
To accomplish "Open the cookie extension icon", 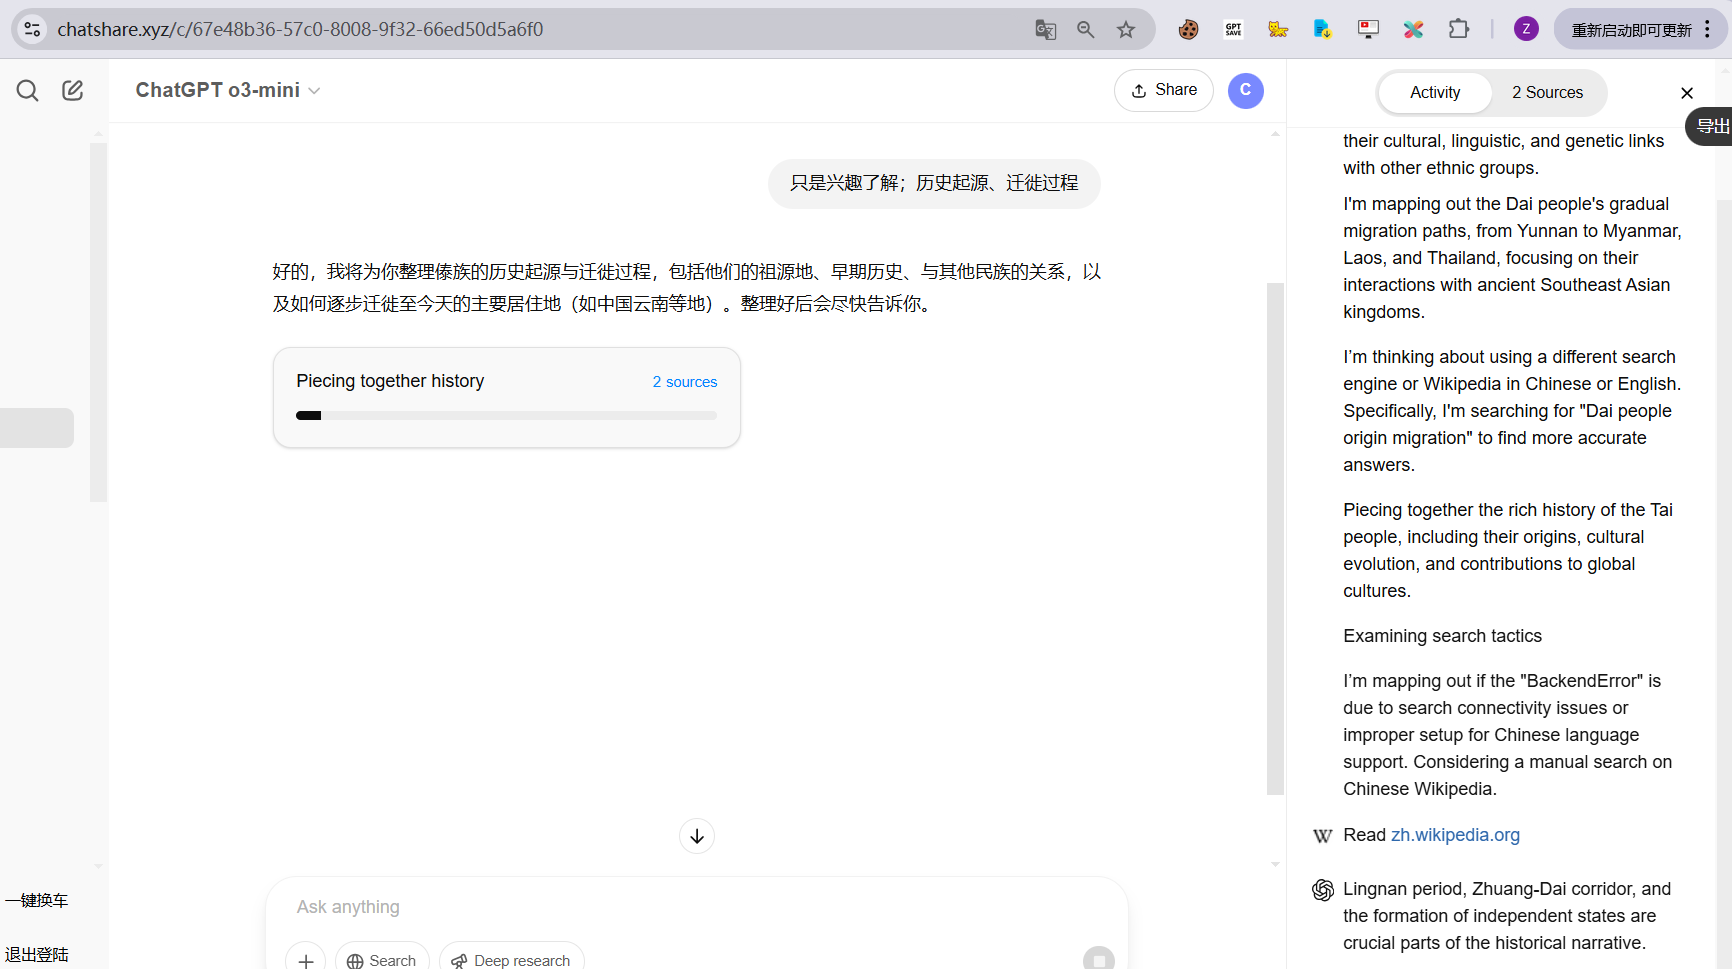I will point(1188,30).
